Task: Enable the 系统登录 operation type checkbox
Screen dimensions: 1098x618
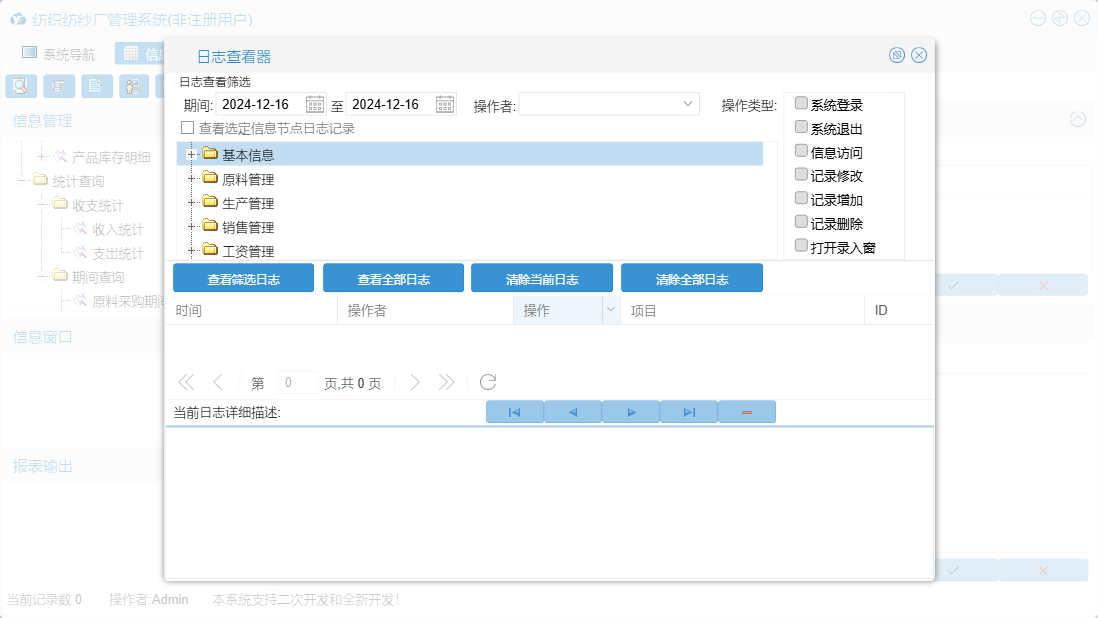Action: pyautogui.click(x=801, y=104)
